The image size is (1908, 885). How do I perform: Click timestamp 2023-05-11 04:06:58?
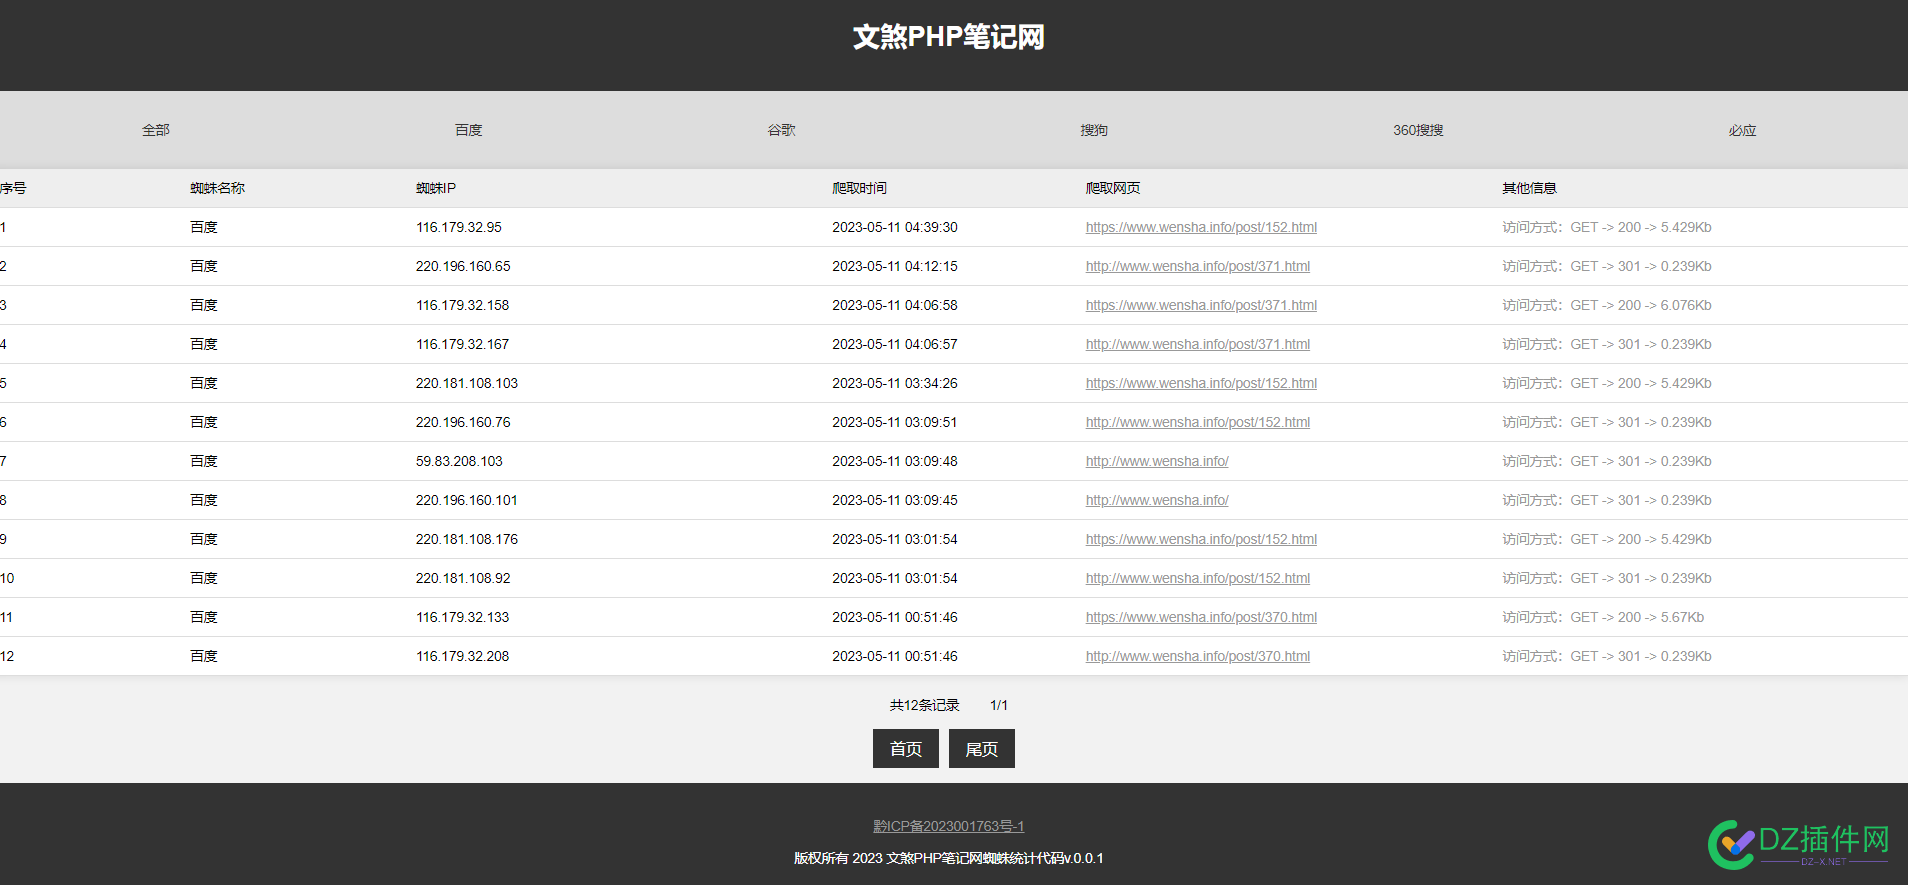click(895, 305)
